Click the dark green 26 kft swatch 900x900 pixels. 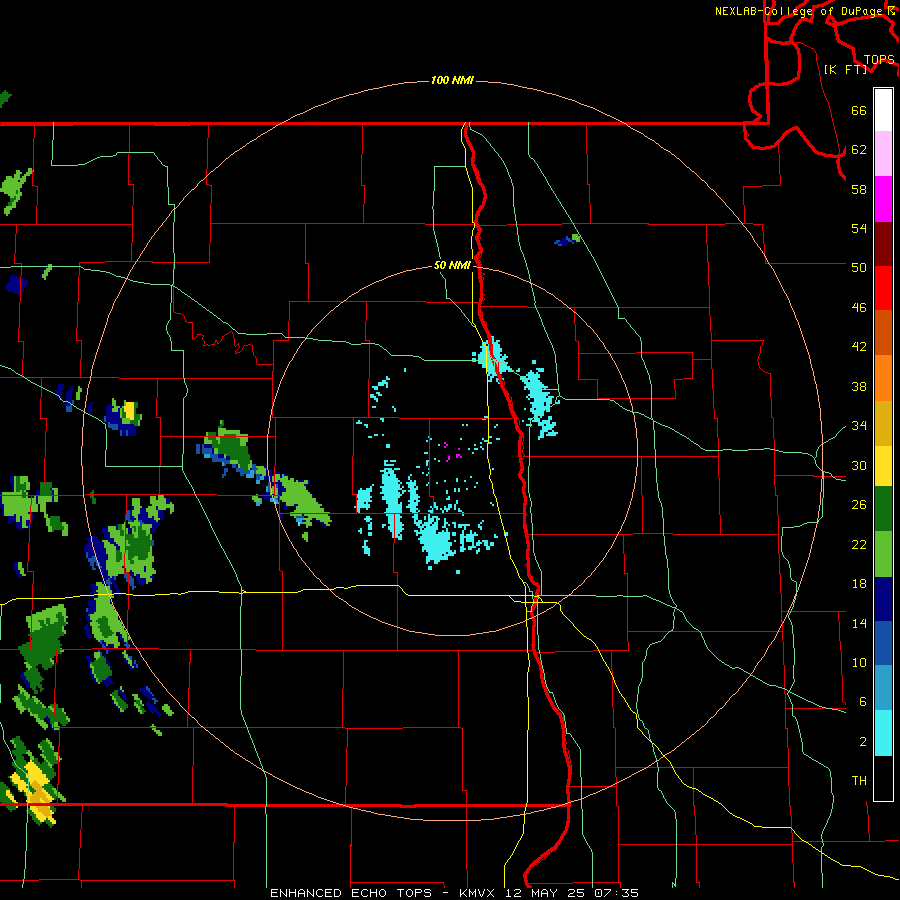pos(883,509)
